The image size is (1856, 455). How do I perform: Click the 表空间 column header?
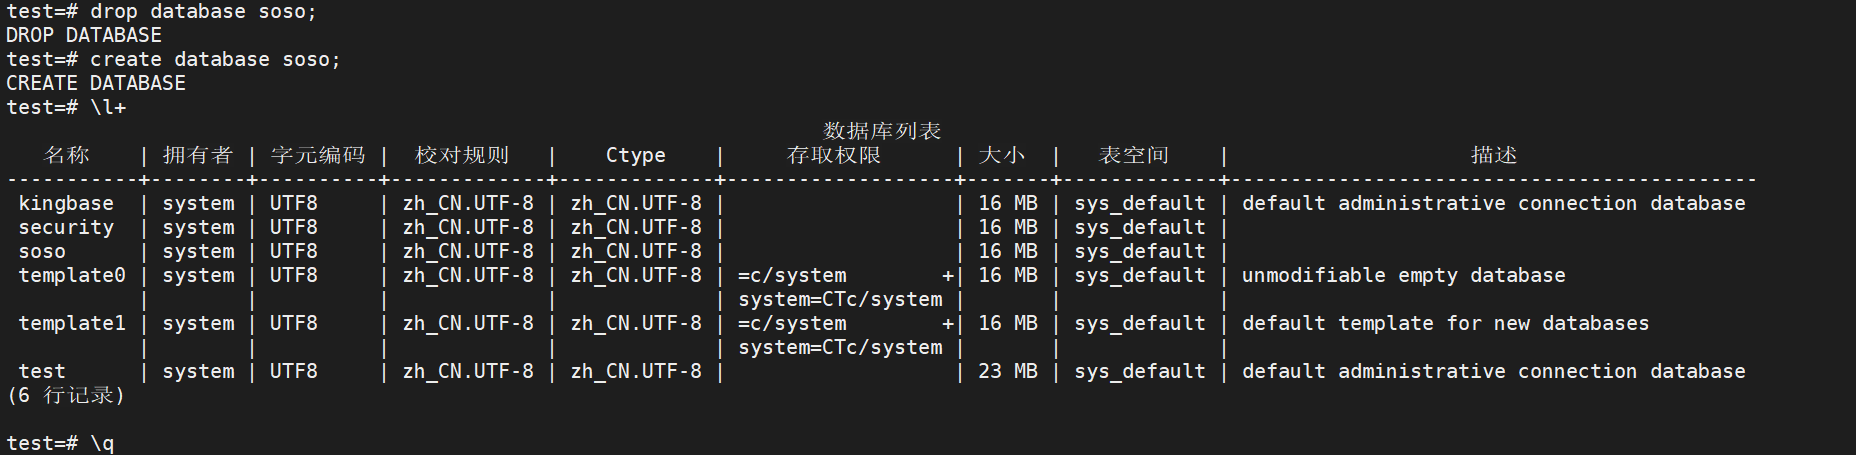click(1134, 155)
